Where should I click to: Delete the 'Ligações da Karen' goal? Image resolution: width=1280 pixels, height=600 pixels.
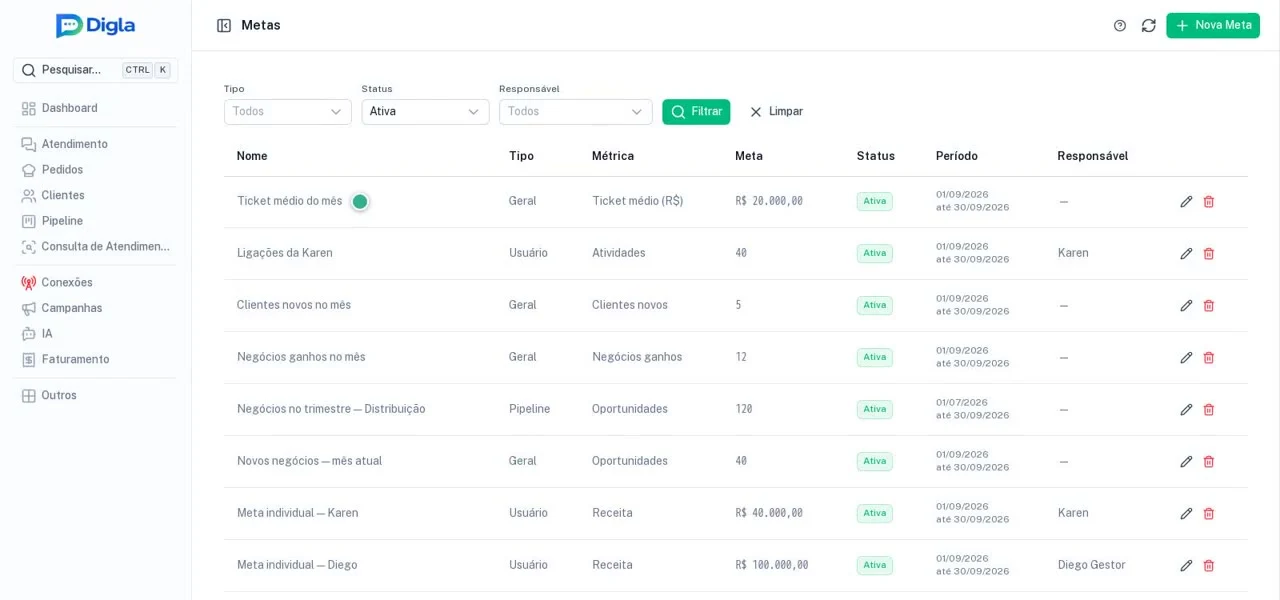pos(1208,254)
